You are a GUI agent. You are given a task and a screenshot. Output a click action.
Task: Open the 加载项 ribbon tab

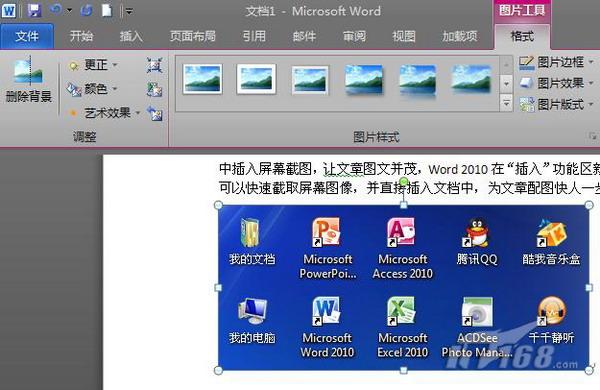coord(460,36)
